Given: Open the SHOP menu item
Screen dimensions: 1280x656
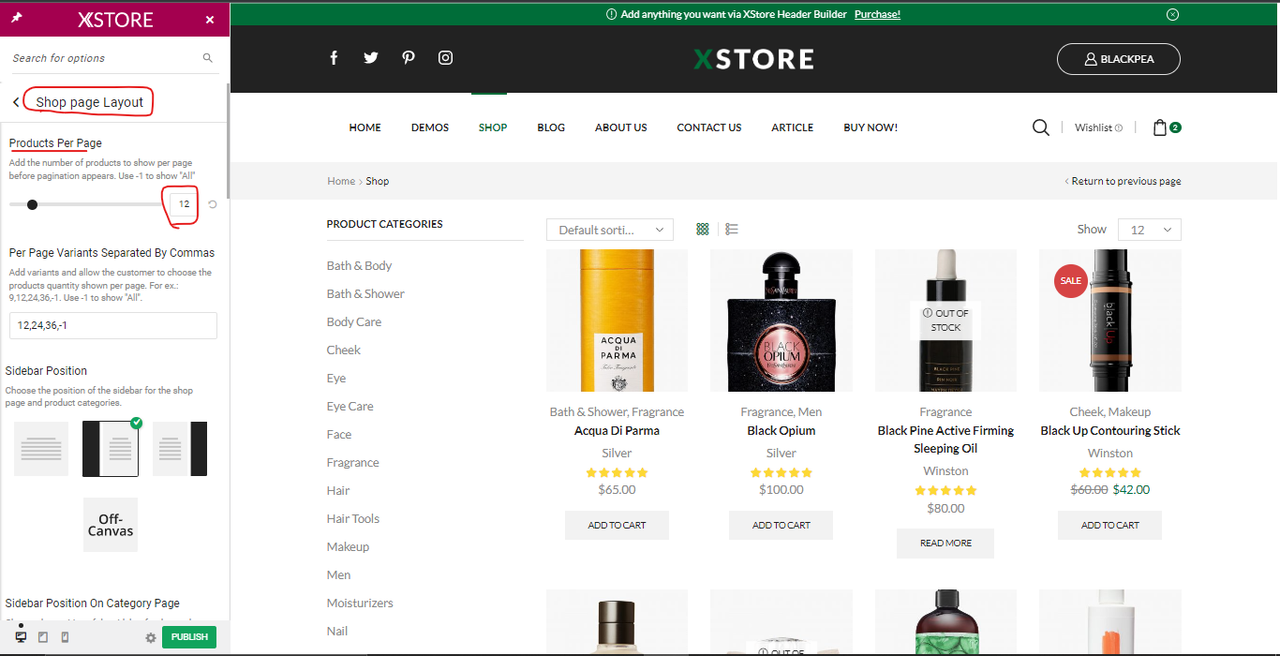Looking at the screenshot, I should coord(493,127).
